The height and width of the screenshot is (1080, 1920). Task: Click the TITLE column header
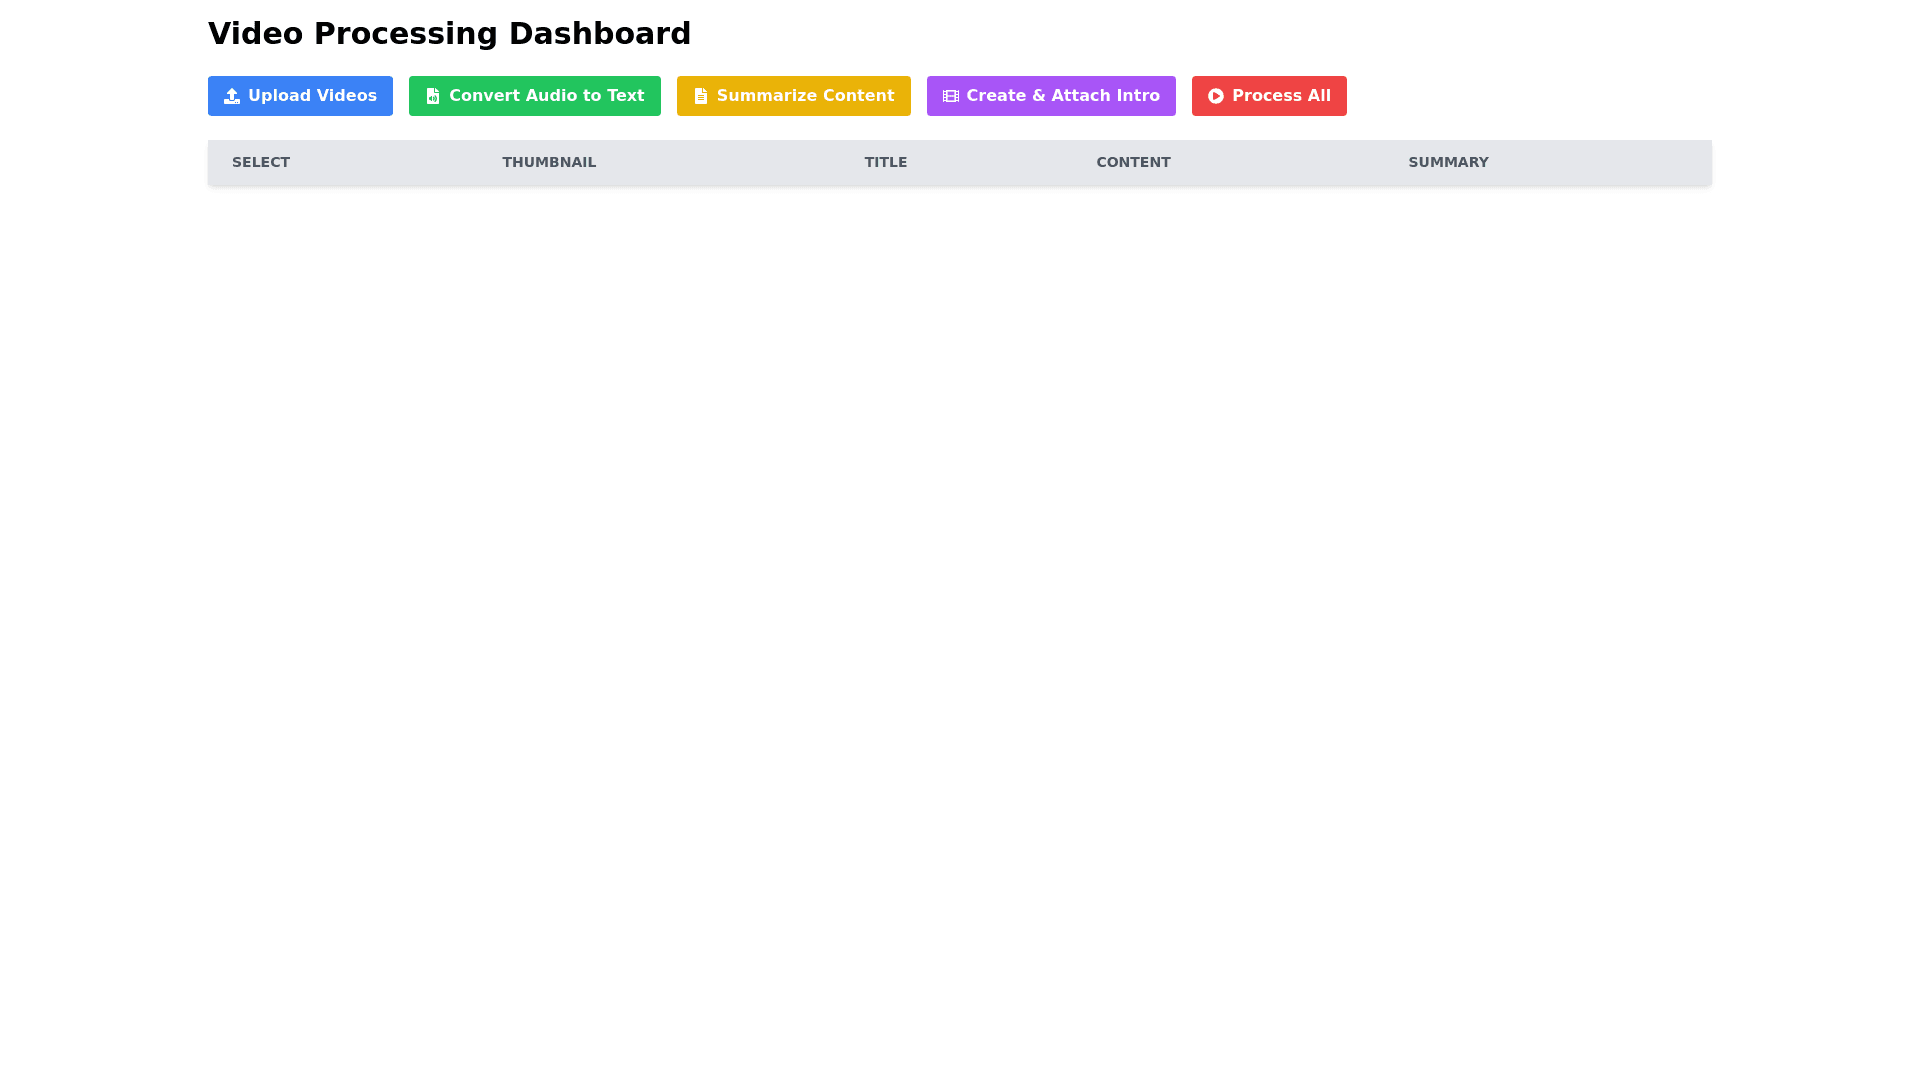pos(886,162)
